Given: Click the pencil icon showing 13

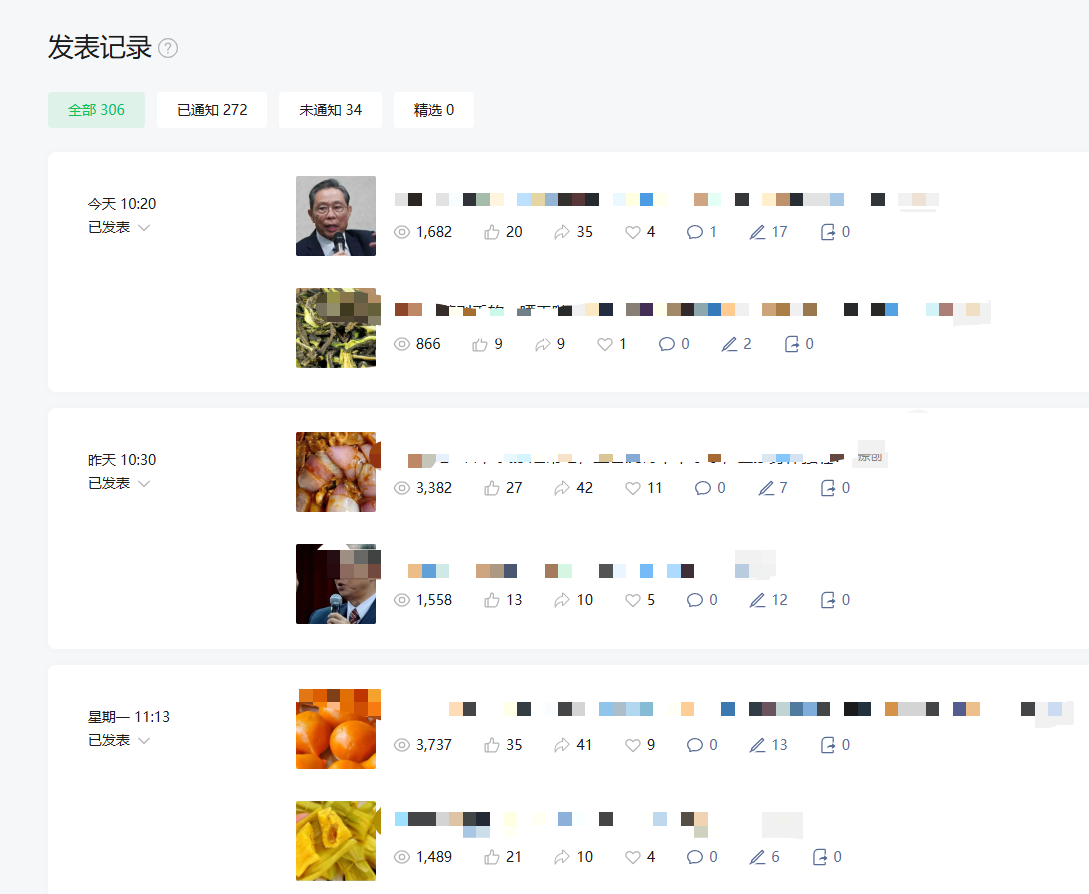Looking at the screenshot, I should click(757, 745).
